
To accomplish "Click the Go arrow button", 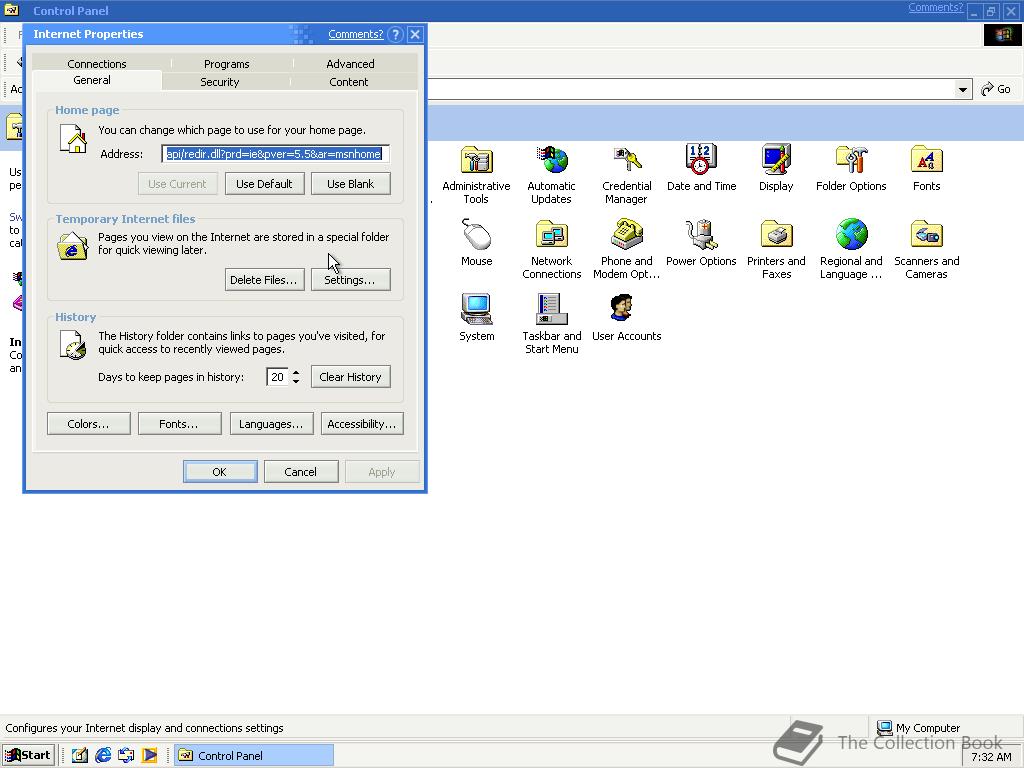I will (996, 89).
